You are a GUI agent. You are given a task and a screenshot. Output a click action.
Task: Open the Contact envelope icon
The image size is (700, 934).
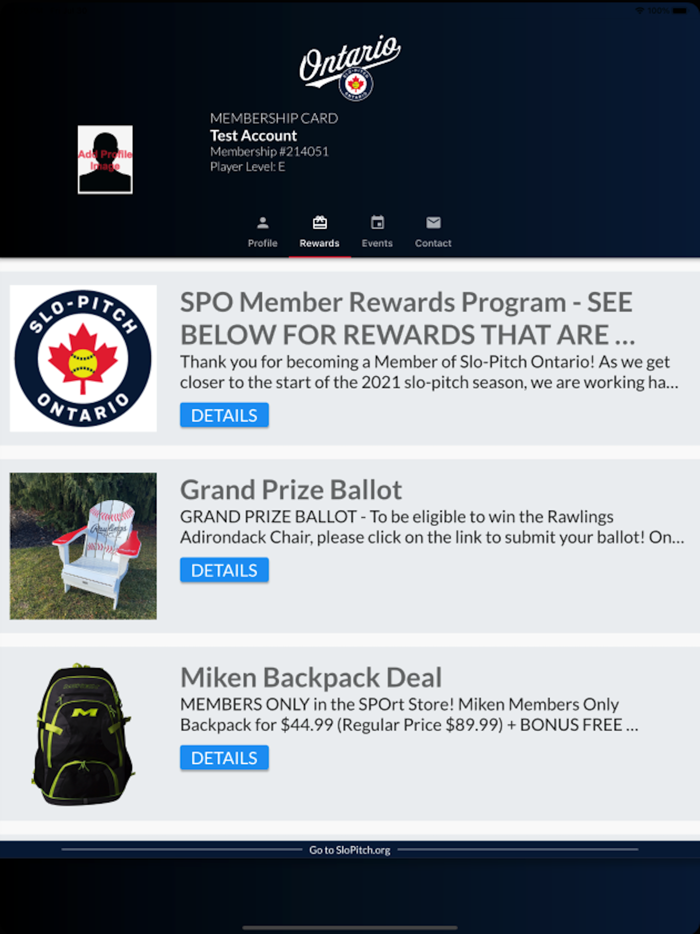[433, 223]
